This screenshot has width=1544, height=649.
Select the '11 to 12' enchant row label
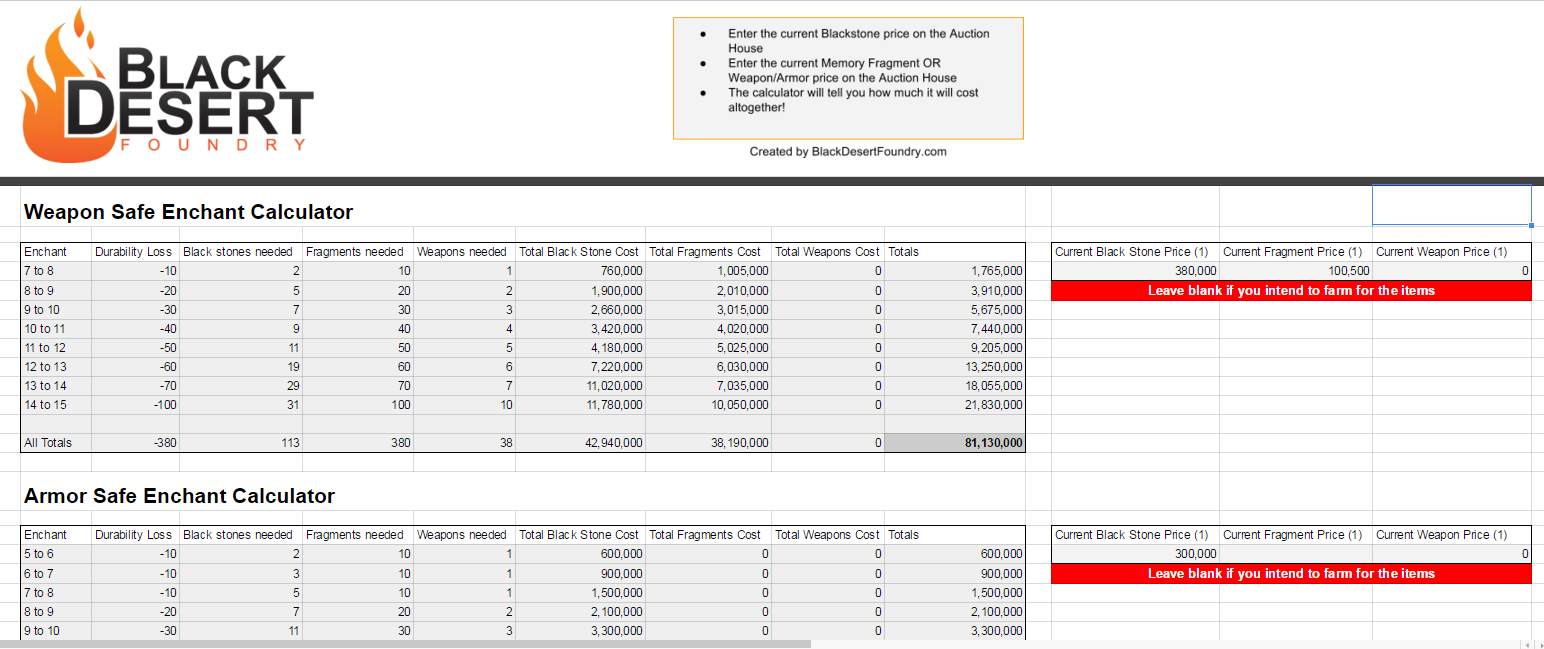tap(56, 348)
